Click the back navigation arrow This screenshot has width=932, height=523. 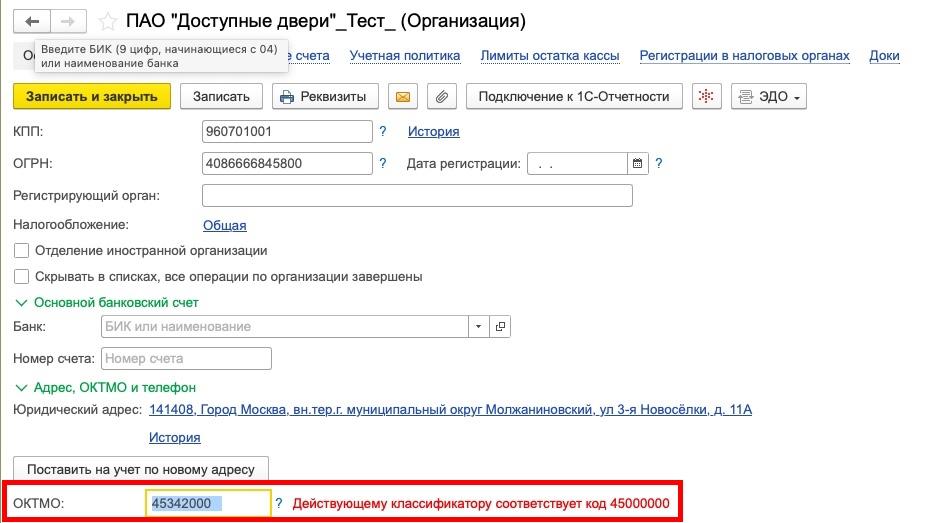click(34, 21)
